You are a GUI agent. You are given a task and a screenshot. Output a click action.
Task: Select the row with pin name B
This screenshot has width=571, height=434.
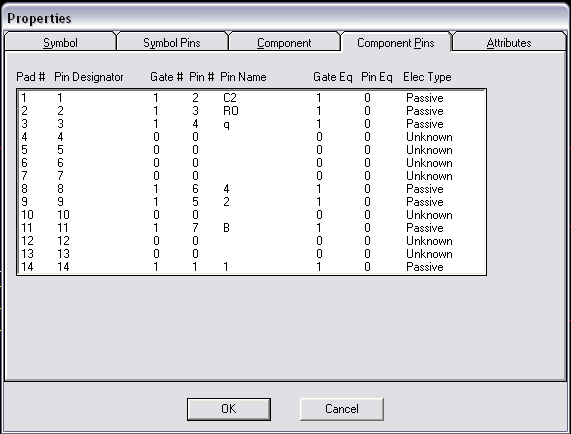[251, 228]
